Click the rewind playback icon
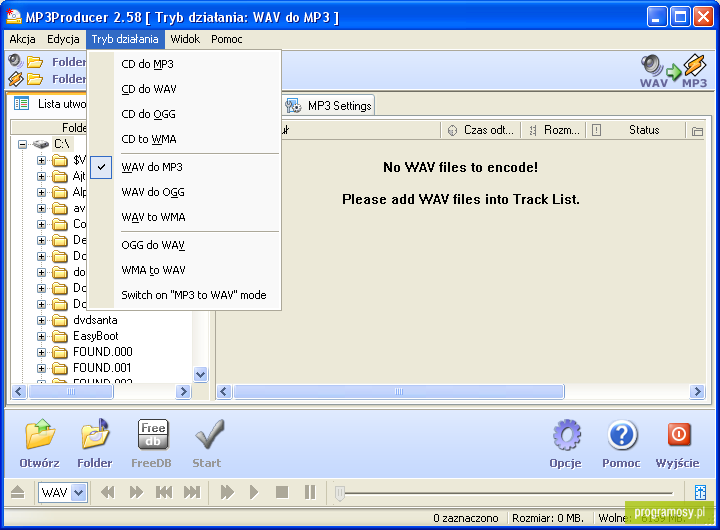The width and height of the screenshot is (720, 530). (108, 492)
